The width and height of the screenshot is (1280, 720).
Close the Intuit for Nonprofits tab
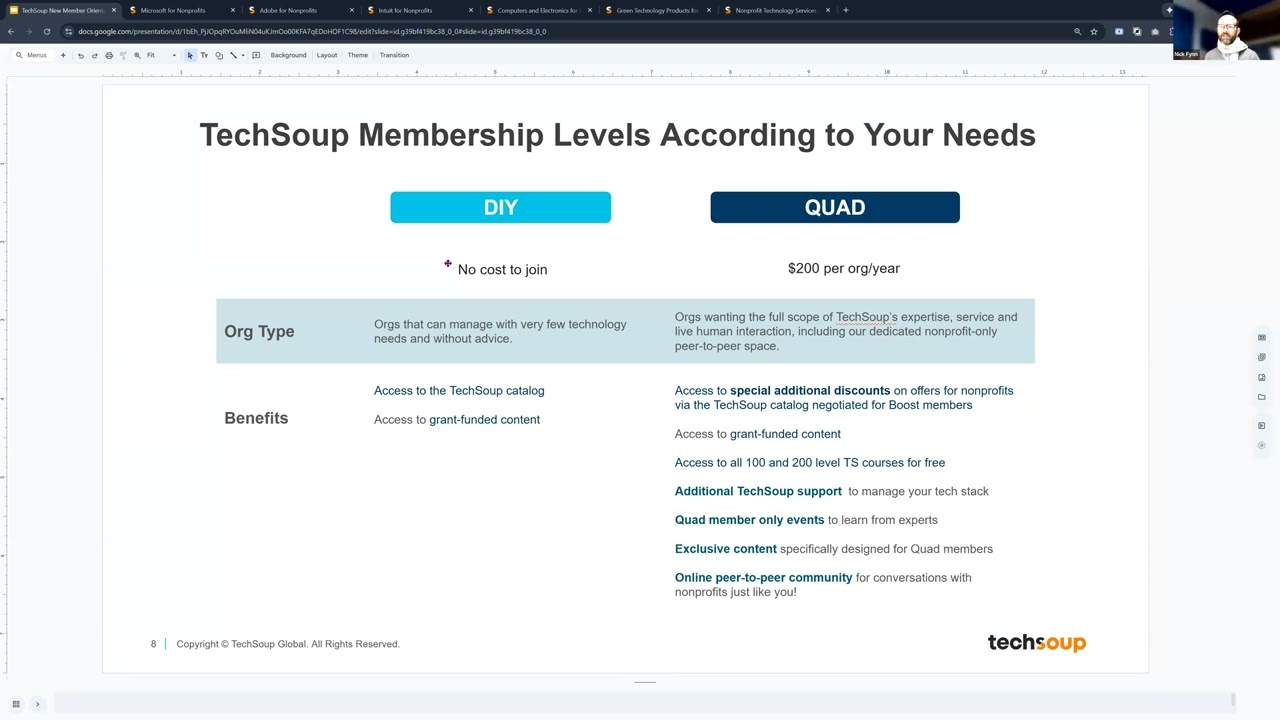coord(471,10)
